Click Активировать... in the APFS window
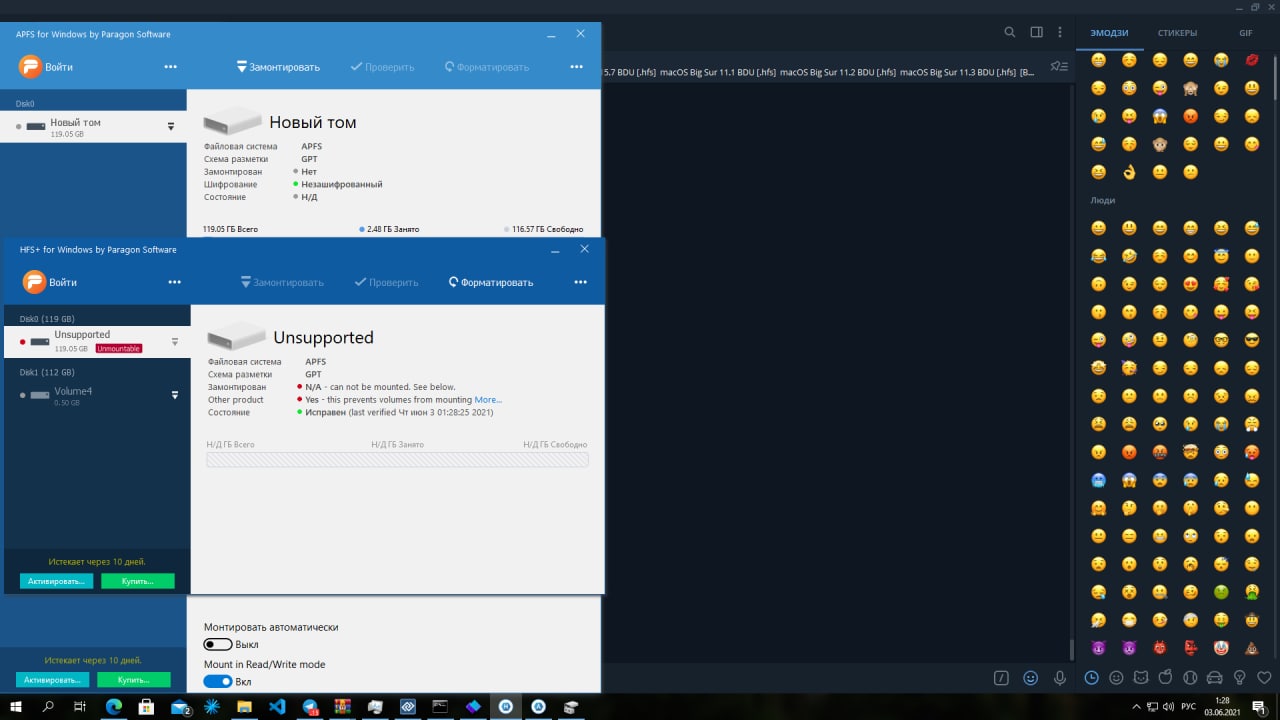 click(52, 680)
